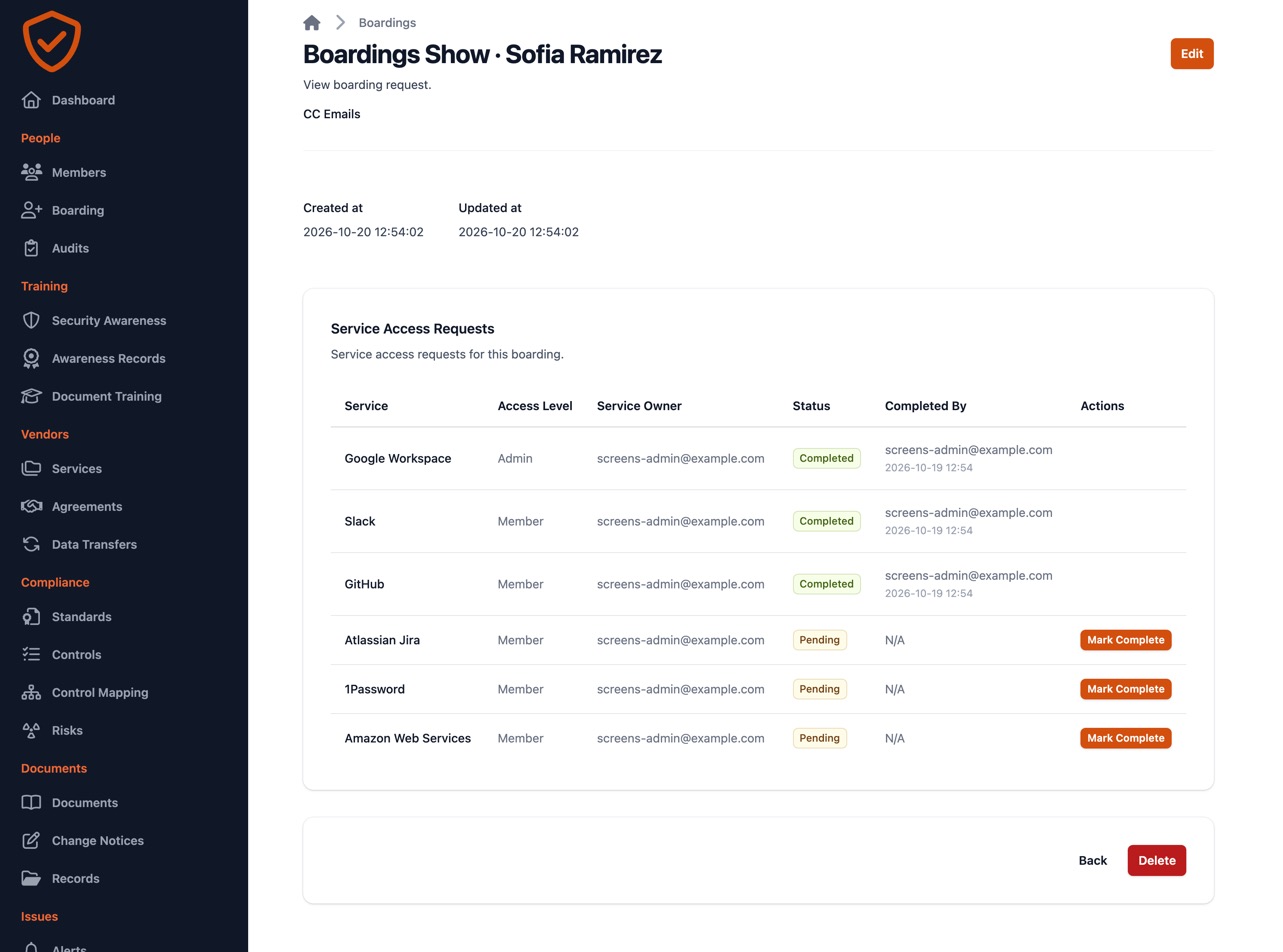This screenshot has height=952, width=1283.
Task: Click the Boardings breadcrumb link
Action: 387,22
